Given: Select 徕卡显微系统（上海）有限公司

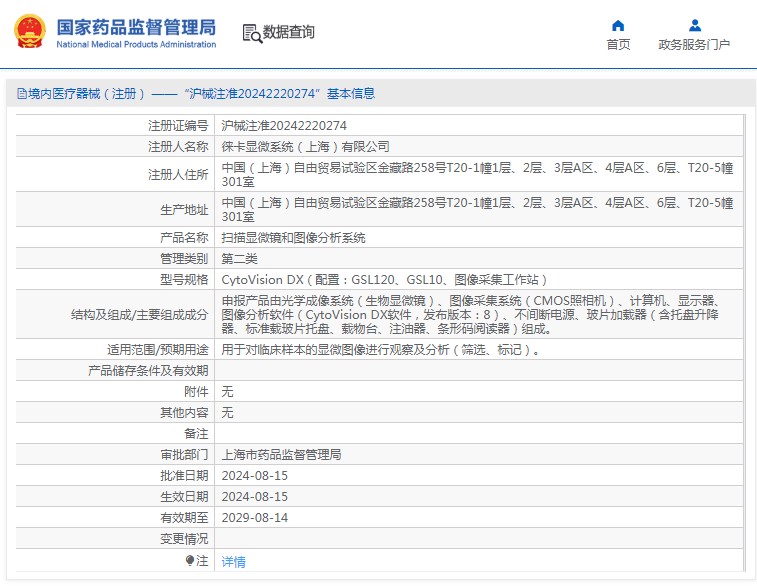Looking at the screenshot, I should (x=305, y=147).
